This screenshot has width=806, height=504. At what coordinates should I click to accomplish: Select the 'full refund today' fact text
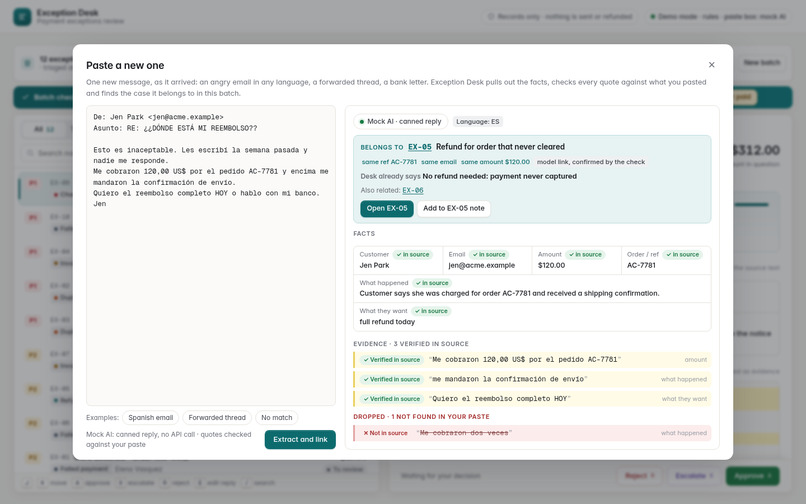[387, 322]
